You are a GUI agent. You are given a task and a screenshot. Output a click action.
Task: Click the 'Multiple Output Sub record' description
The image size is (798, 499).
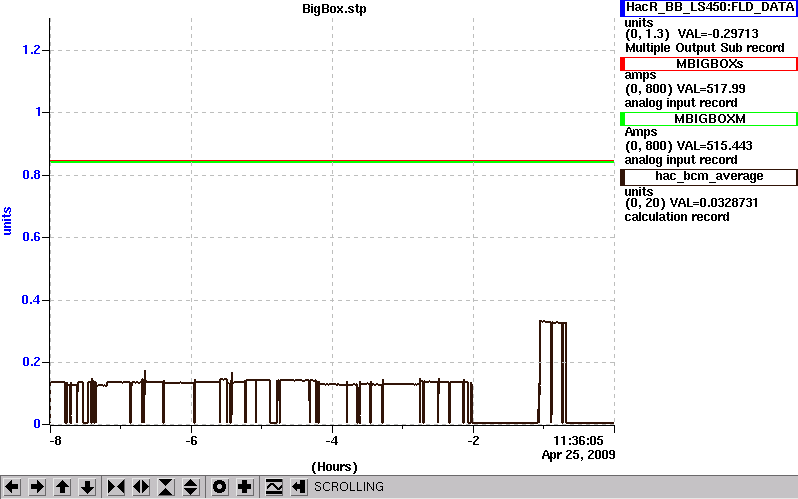[x=705, y=48]
